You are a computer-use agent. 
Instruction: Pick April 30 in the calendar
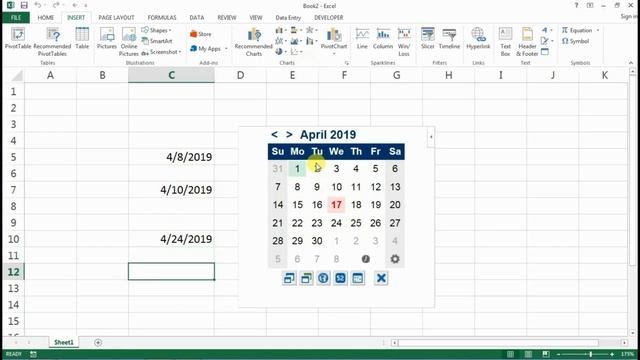[x=317, y=241]
